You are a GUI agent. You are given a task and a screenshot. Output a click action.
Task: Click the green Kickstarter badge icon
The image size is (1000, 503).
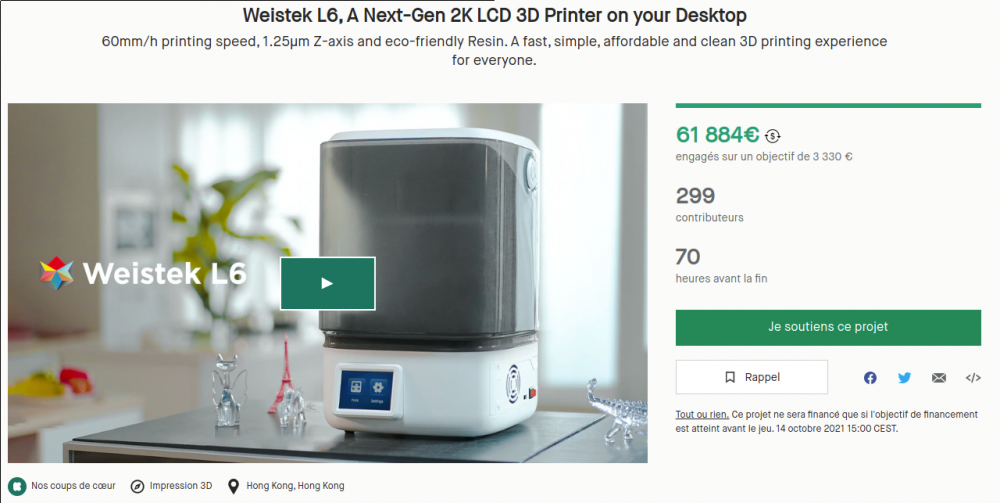click(x=17, y=486)
